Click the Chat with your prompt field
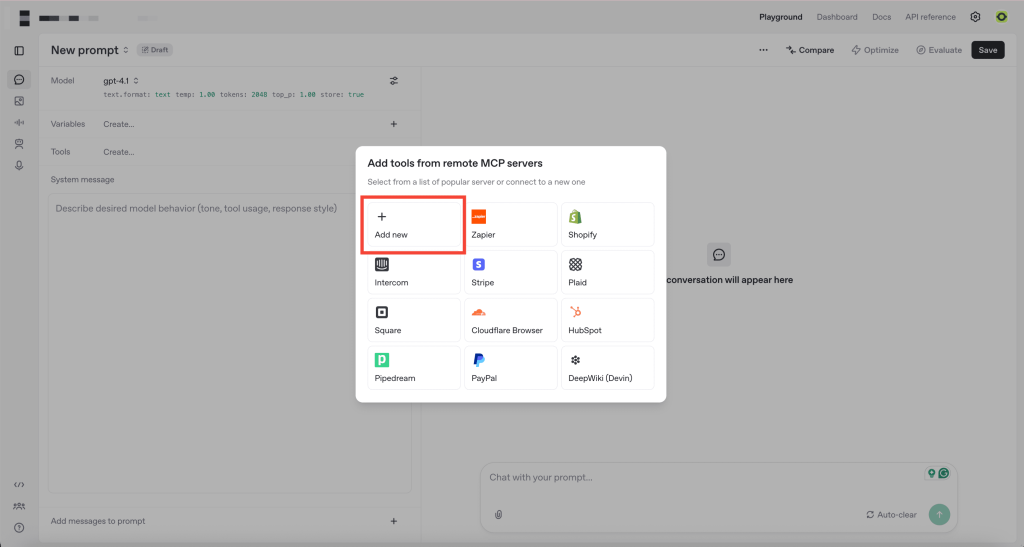 700,478
